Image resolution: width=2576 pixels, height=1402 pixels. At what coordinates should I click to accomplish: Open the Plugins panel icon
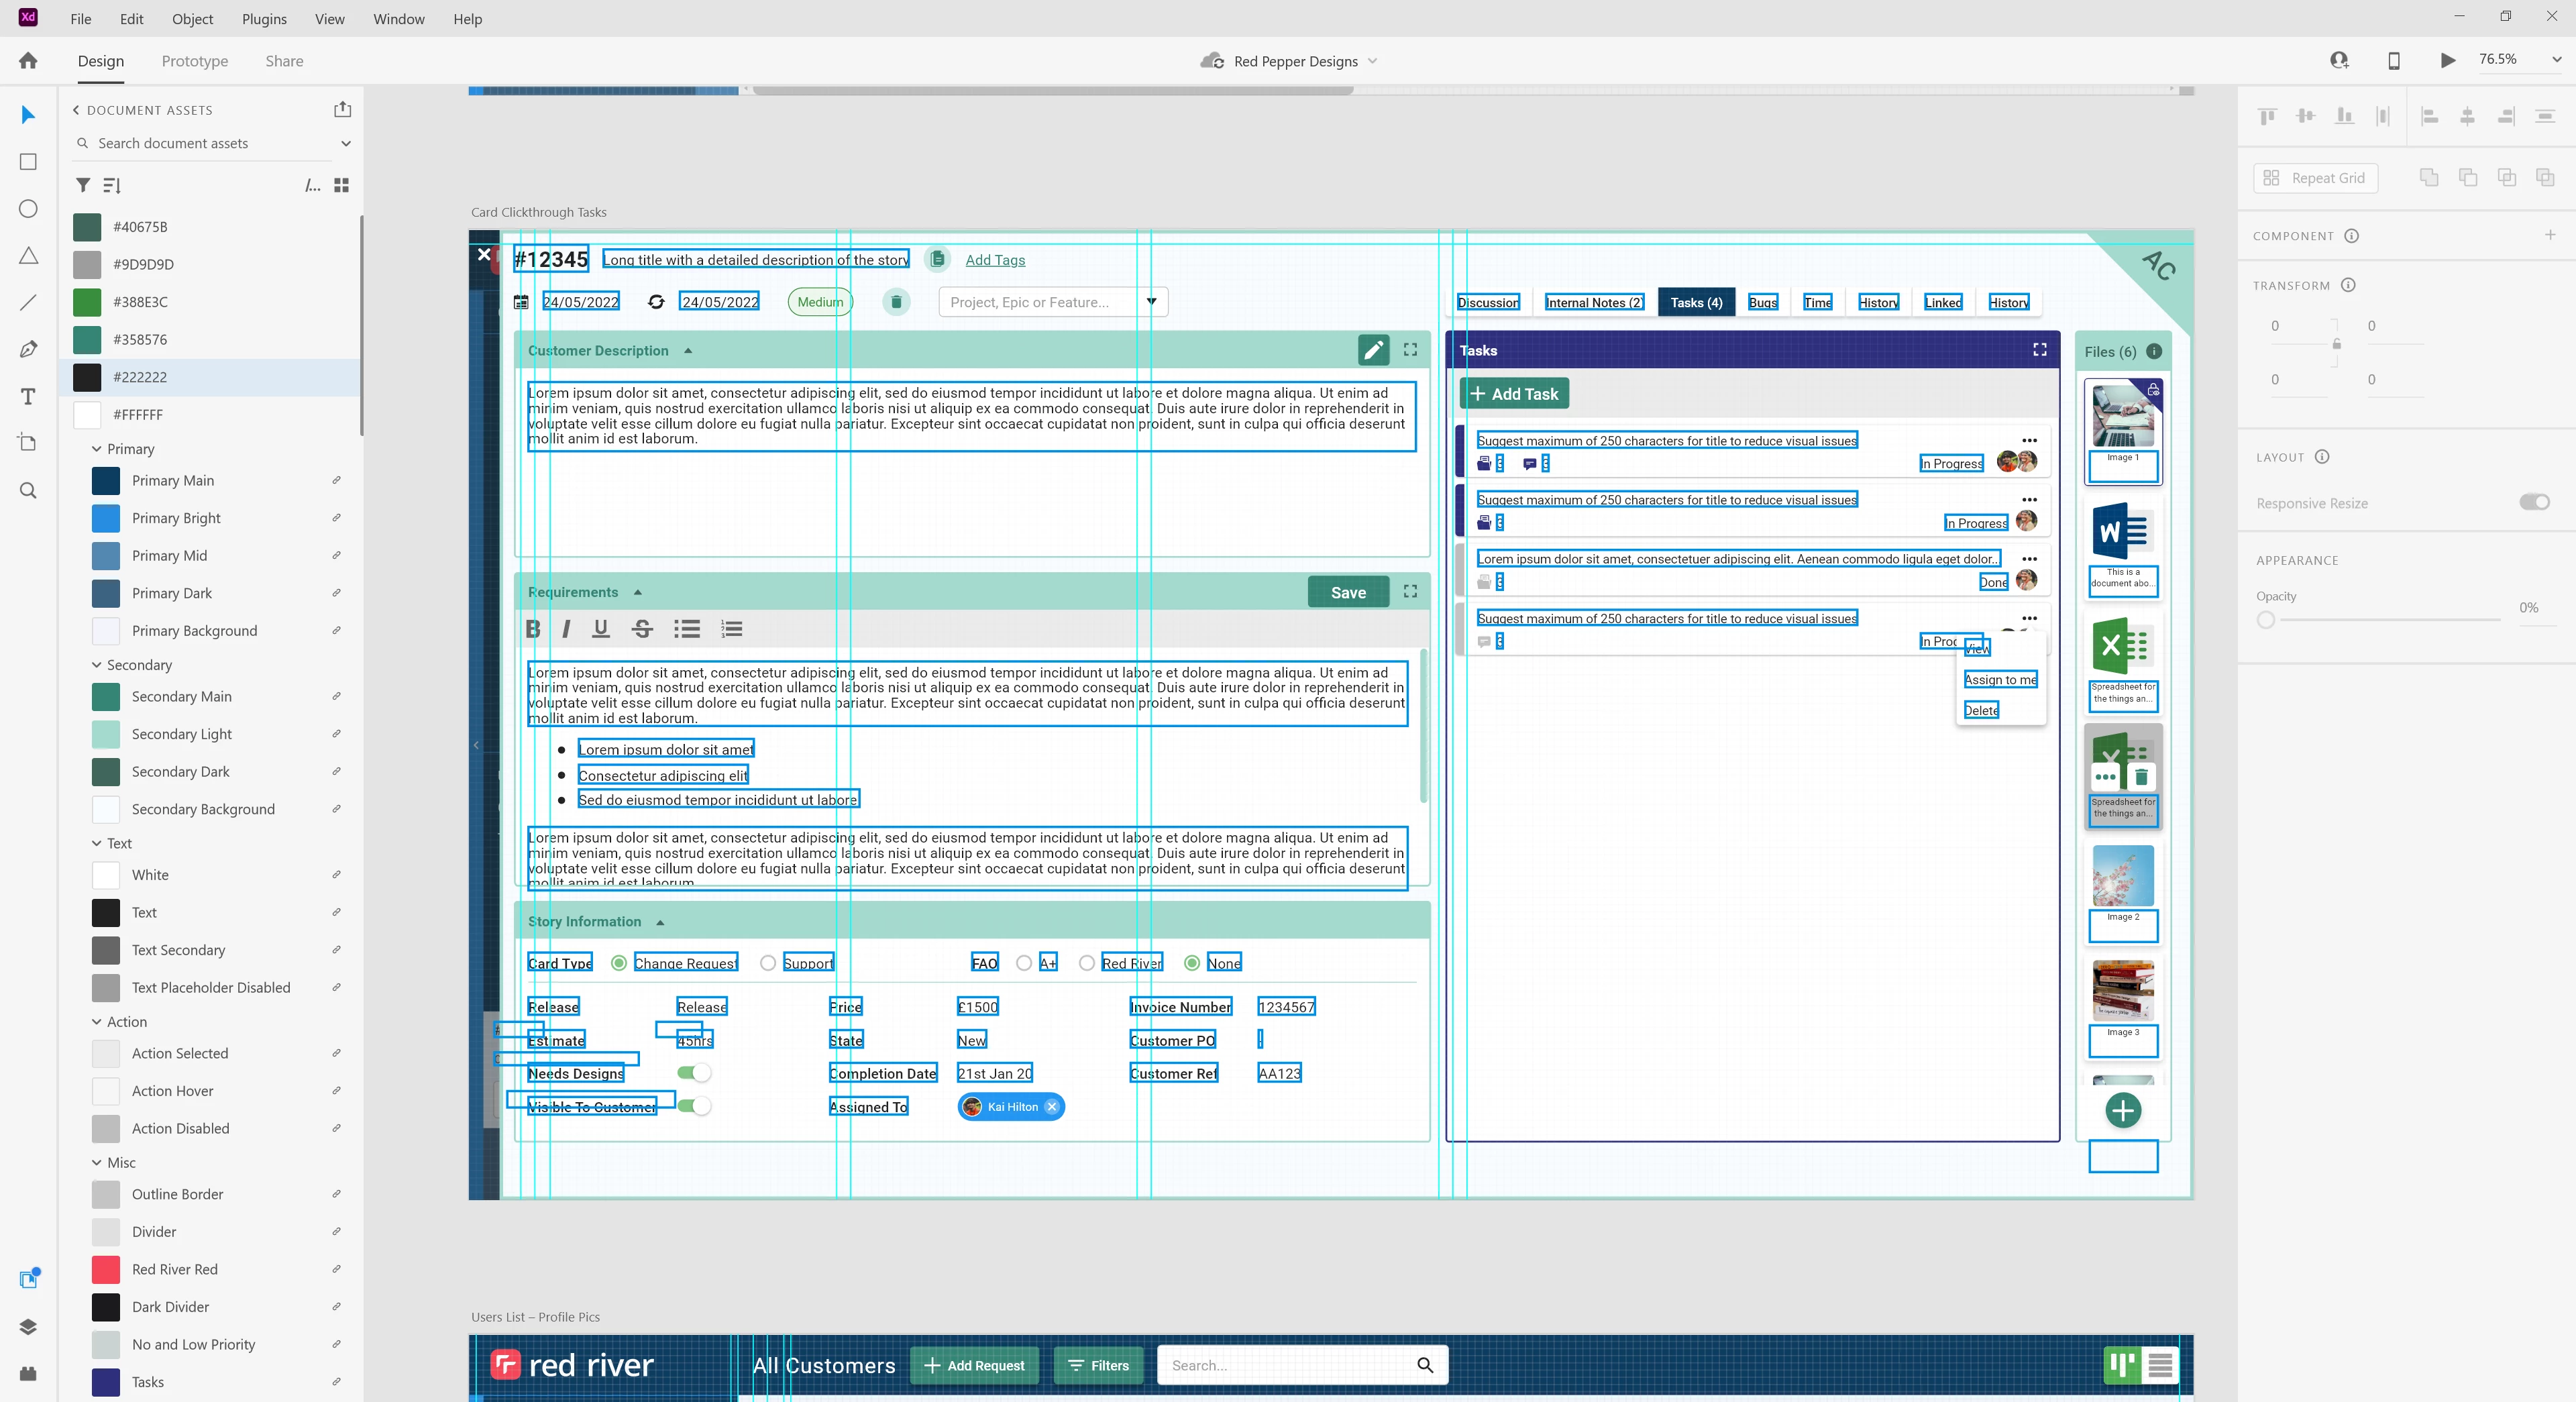28,1374
